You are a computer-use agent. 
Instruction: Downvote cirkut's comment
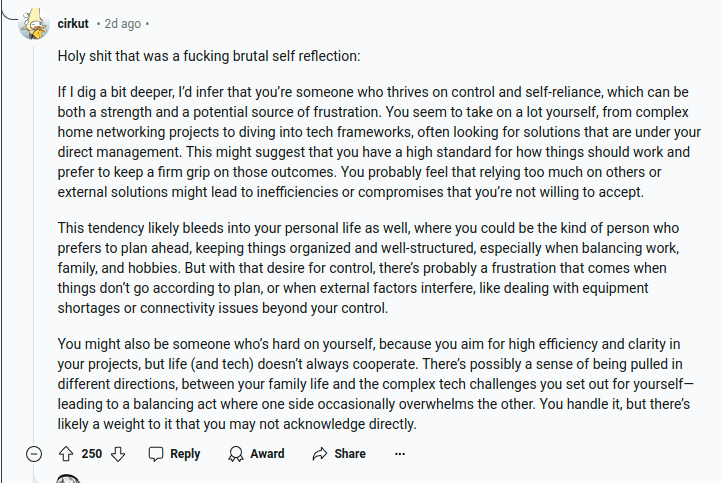point(118,454)
